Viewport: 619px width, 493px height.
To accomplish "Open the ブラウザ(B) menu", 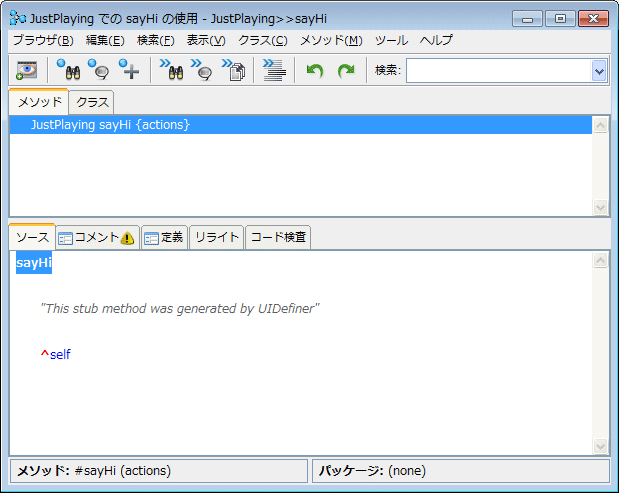I will [43, 40].
